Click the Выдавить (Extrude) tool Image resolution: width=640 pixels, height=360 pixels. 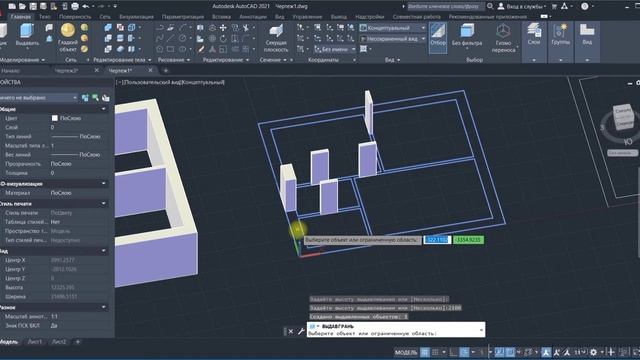27,35
